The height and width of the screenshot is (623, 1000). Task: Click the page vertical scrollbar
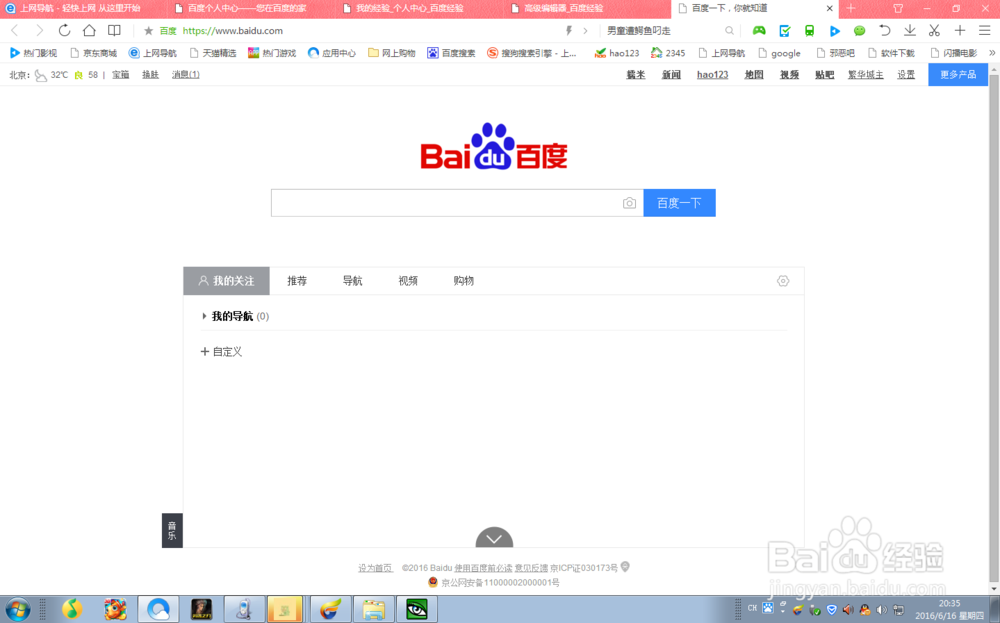[994, 330]
